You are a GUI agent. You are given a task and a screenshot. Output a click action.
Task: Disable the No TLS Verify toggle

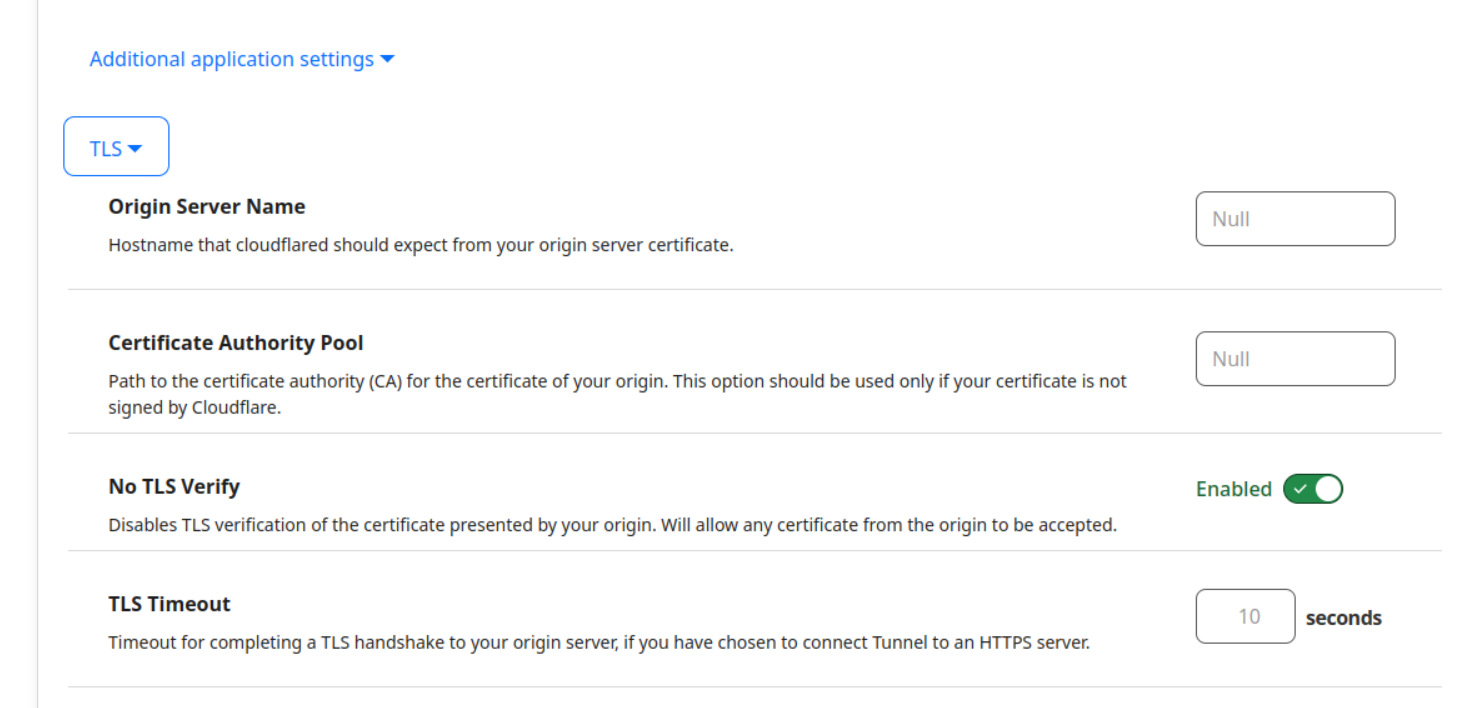[x=1312, y=489]
